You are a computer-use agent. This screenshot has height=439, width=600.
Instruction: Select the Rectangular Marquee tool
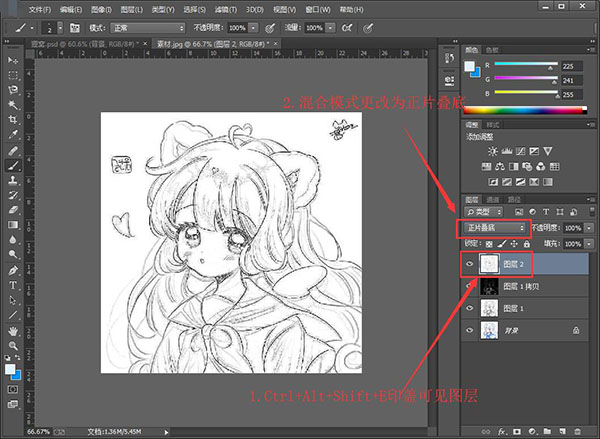pos(13,75)
